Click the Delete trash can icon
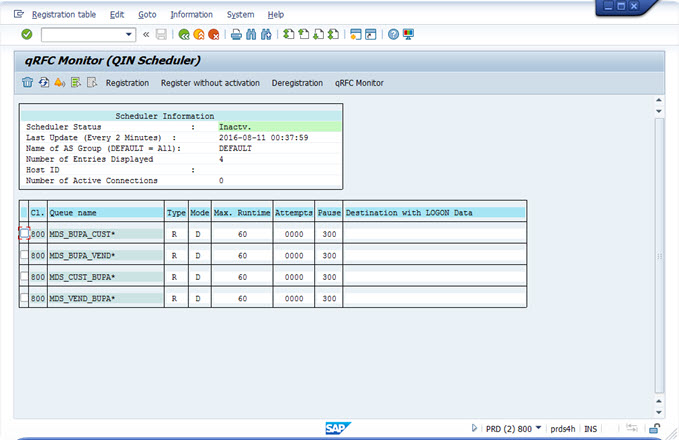Screen dimensions: 679x440 pyautogui.click(x=27, y=82)
